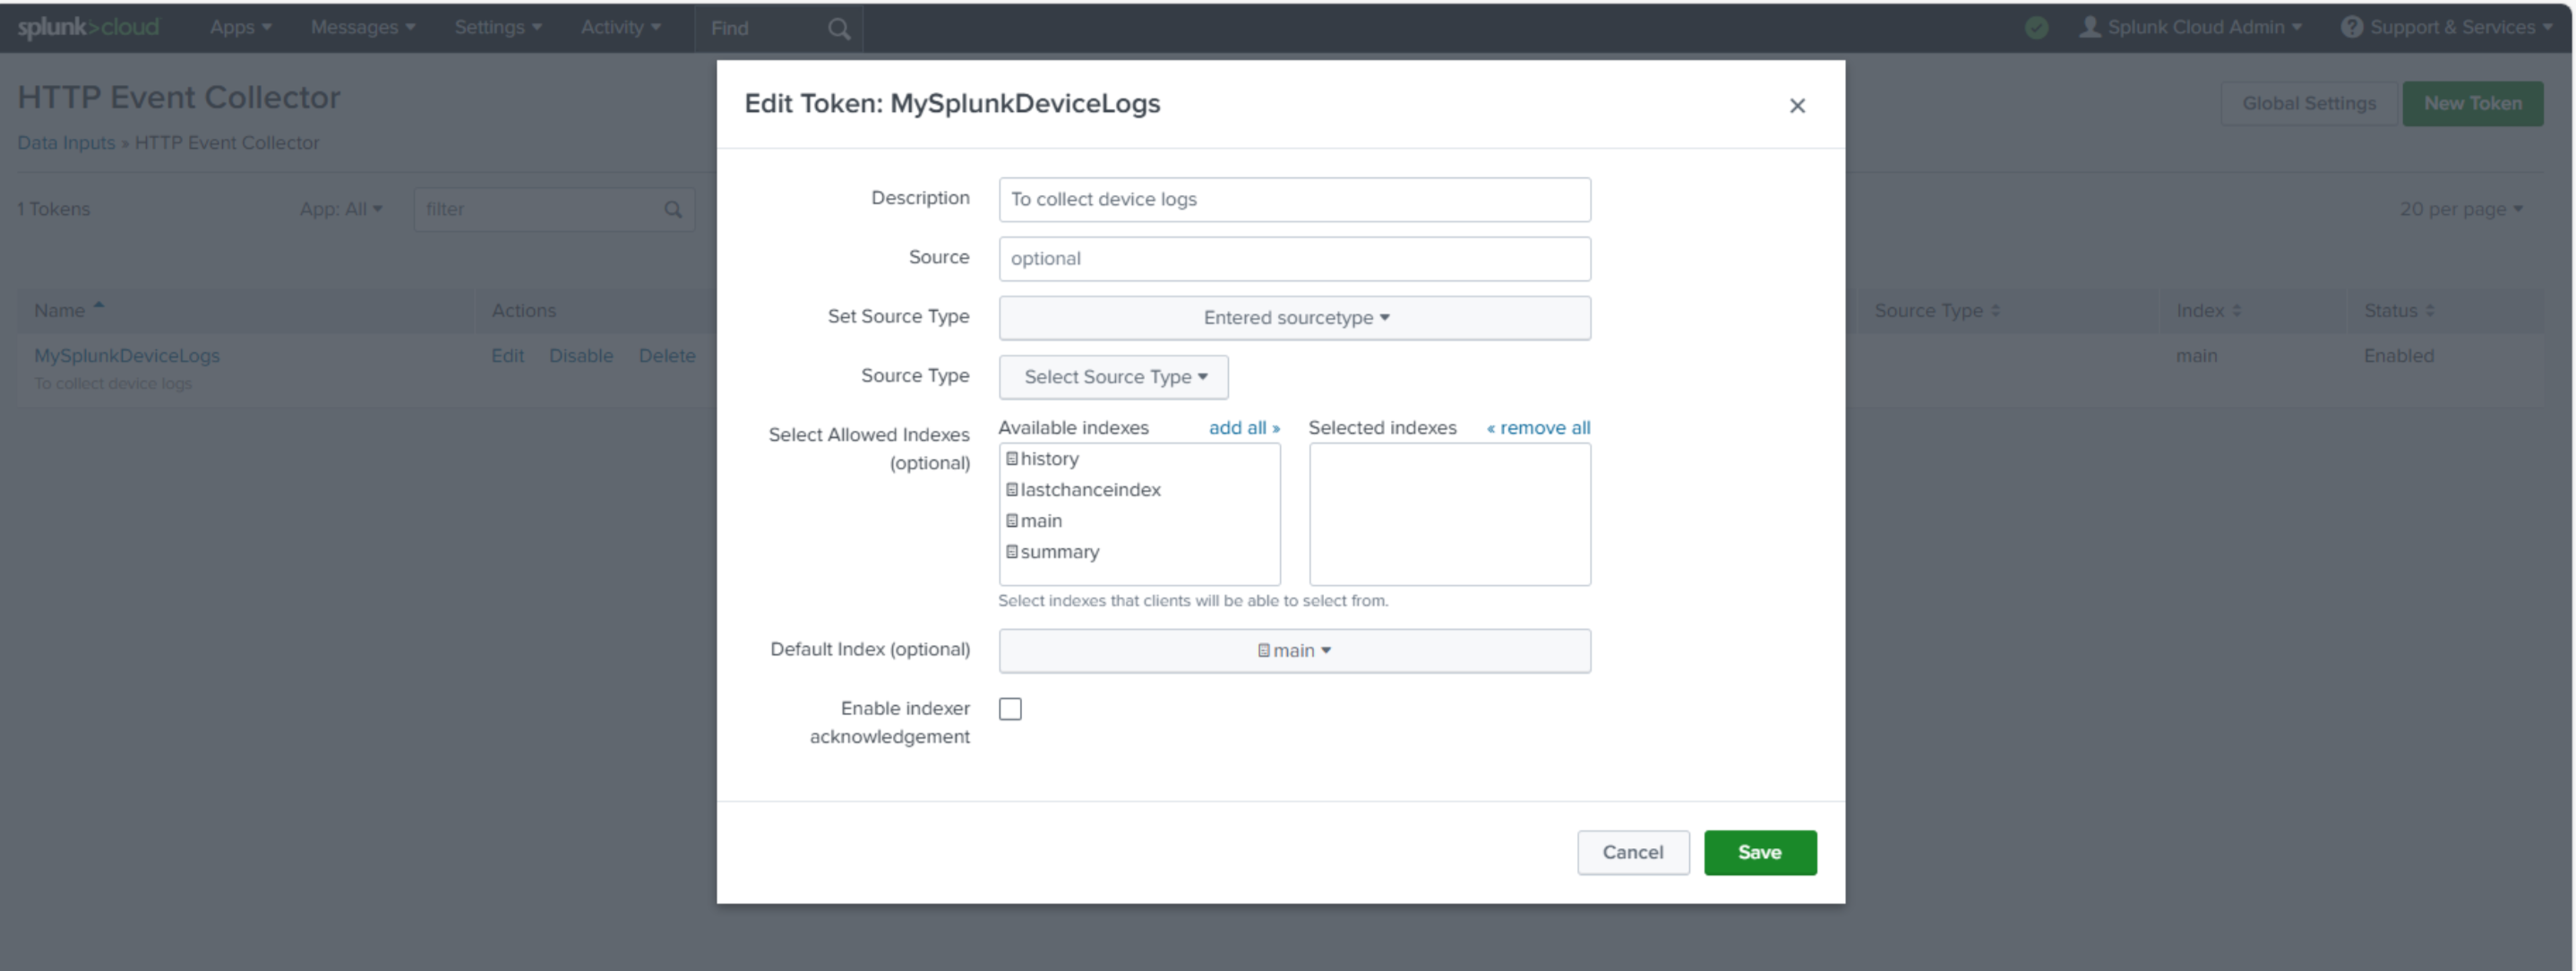
Task: Open the Apps menu
Action: [x=240, y=27]
